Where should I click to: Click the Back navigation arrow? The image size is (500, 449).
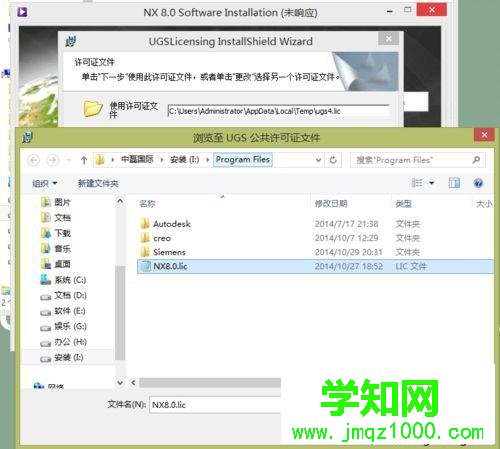[33, 160]
